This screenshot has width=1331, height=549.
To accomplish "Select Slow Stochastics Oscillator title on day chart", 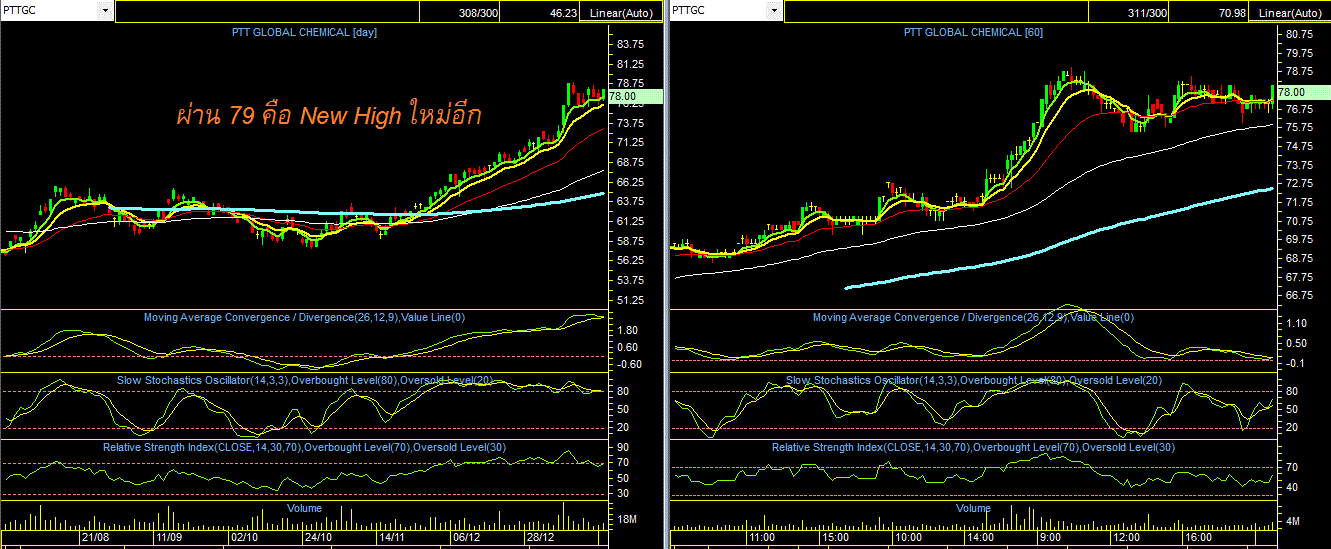I will [x=304, y=380].
